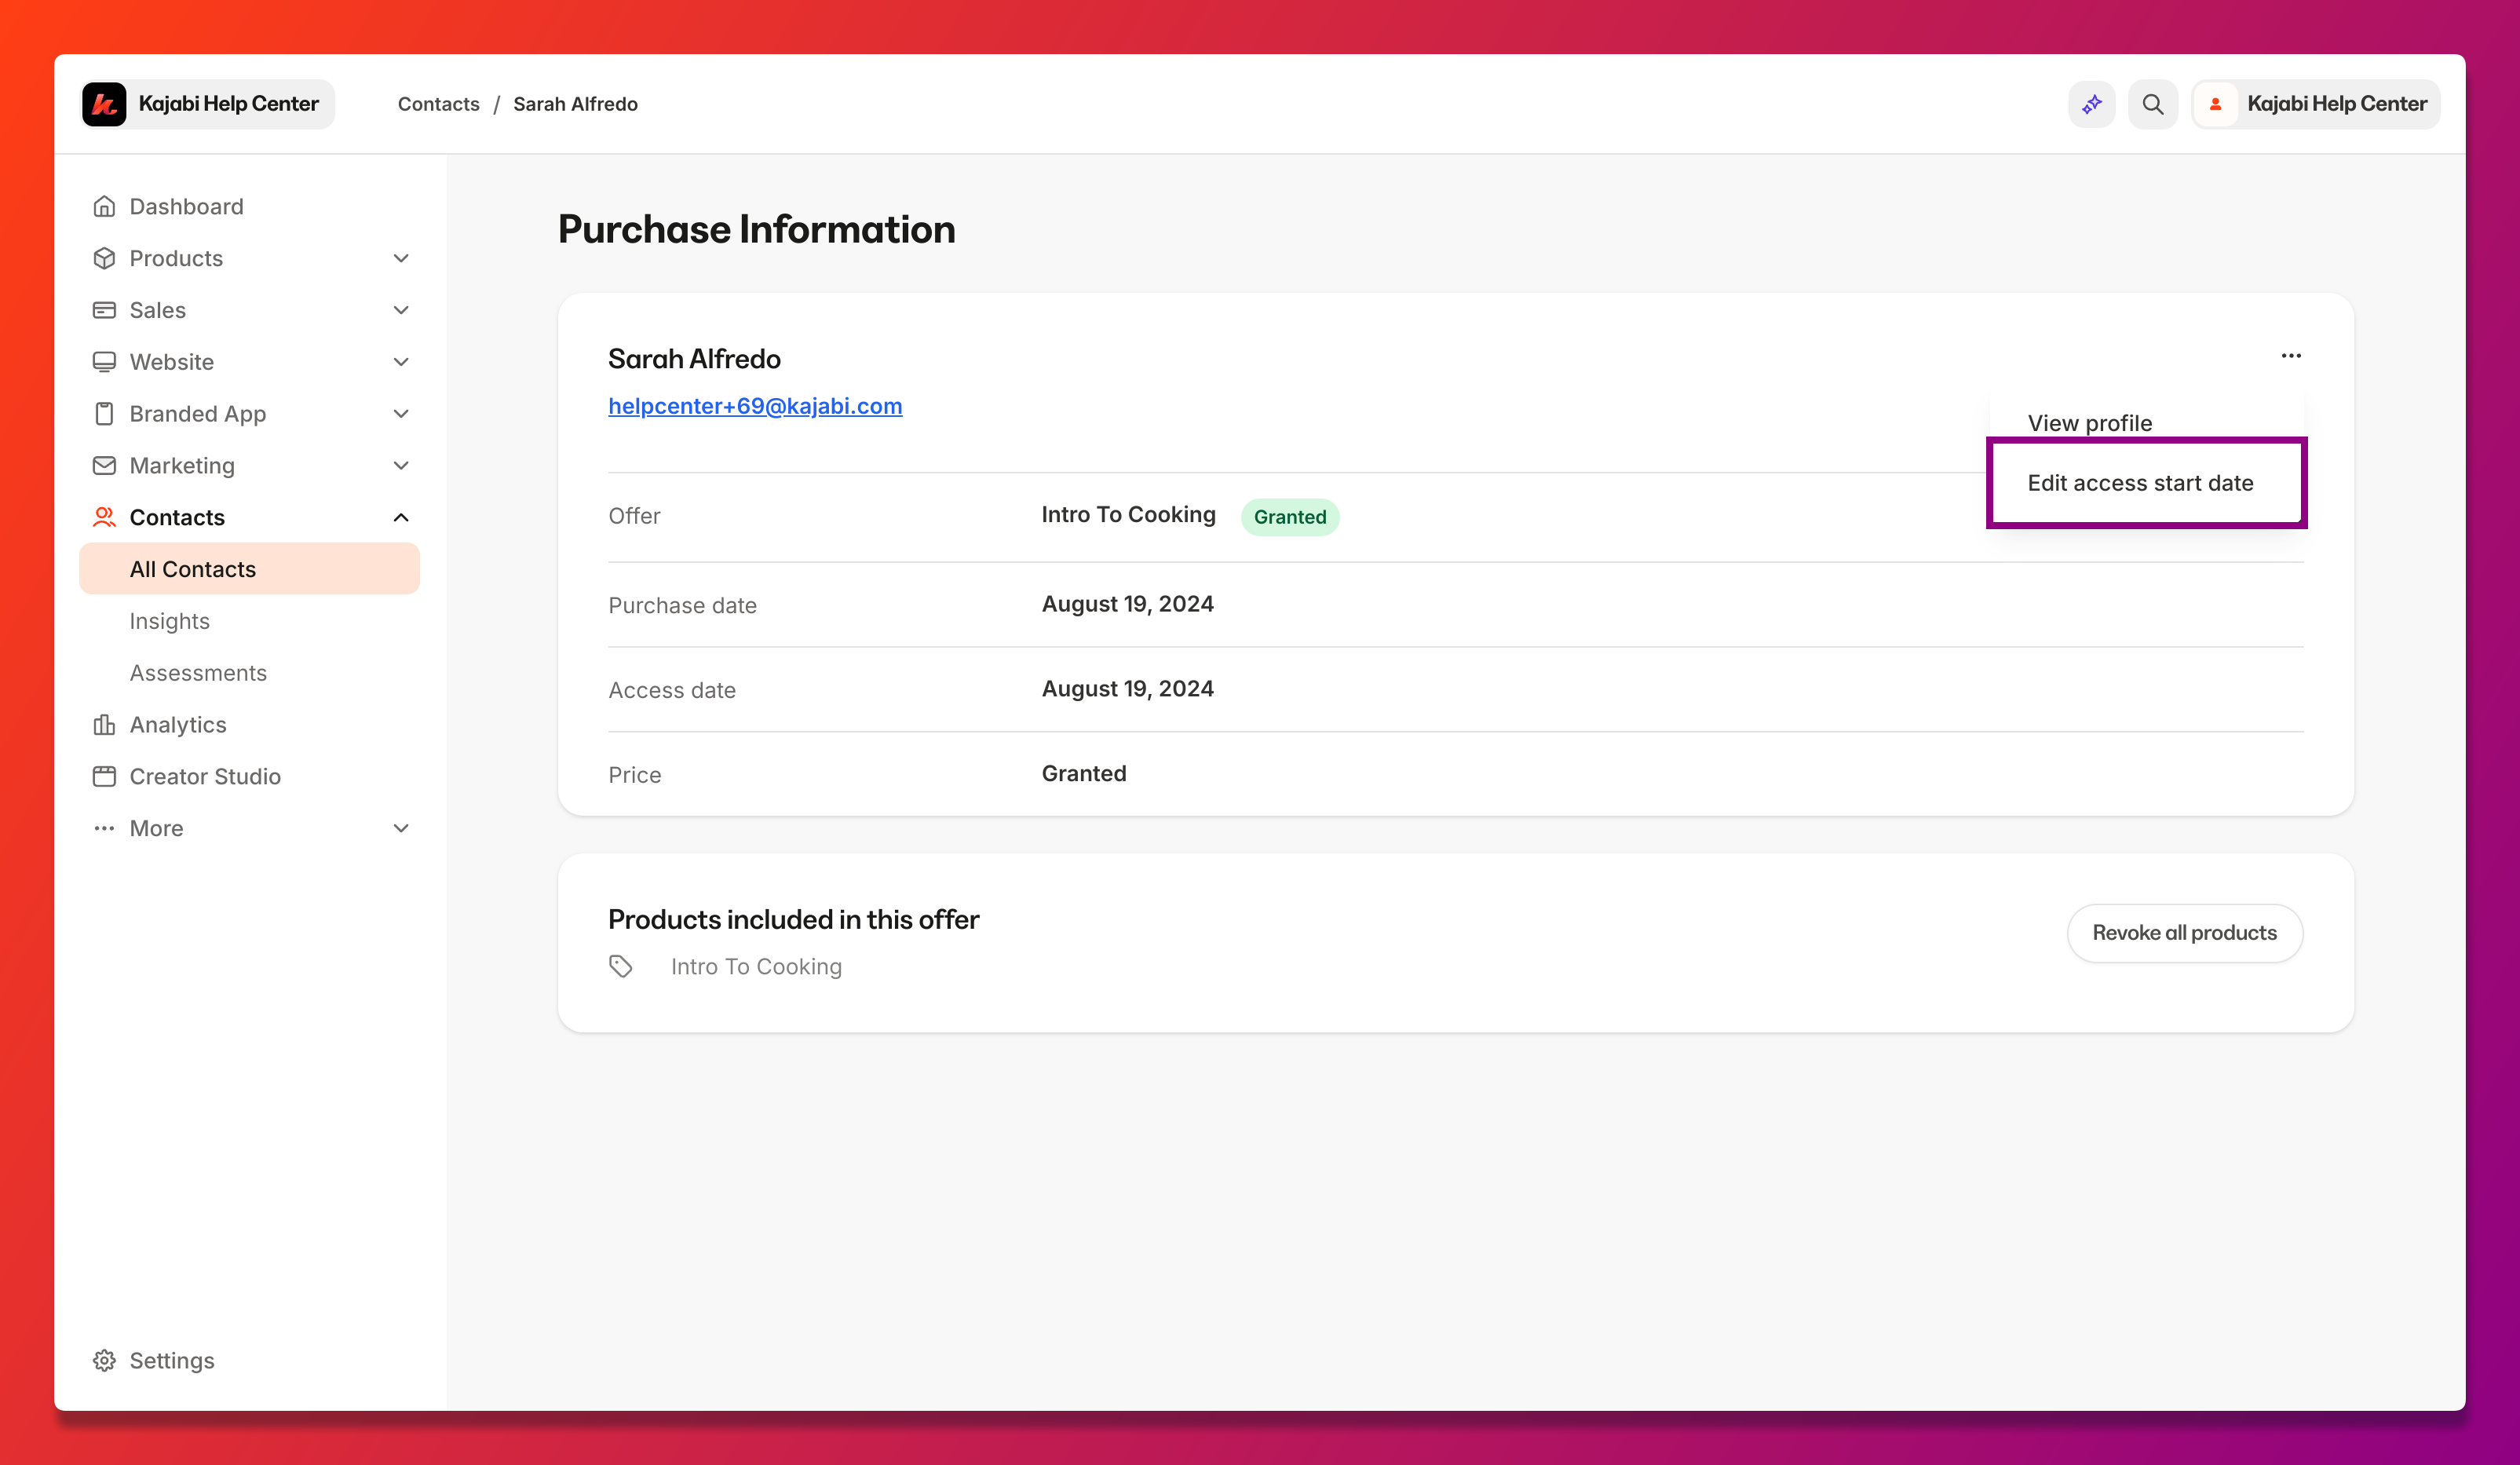Click the Settings gear icon

(104, 1360)
